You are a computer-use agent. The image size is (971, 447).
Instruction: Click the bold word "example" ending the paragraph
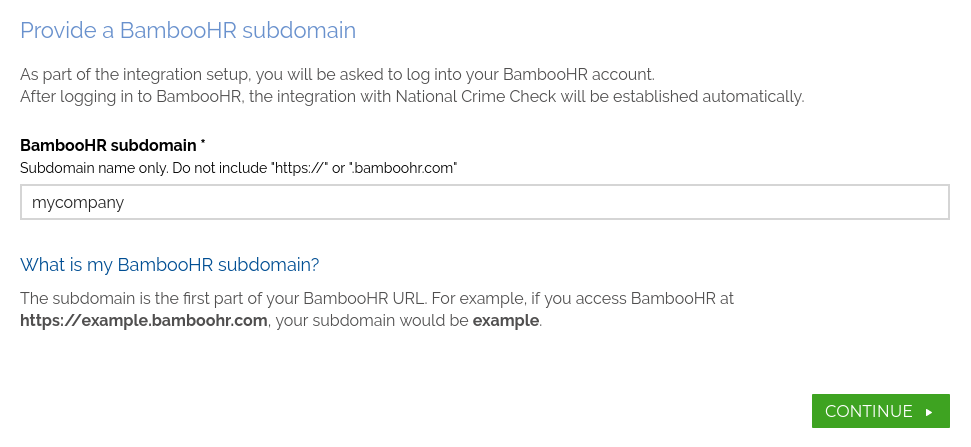505,321
